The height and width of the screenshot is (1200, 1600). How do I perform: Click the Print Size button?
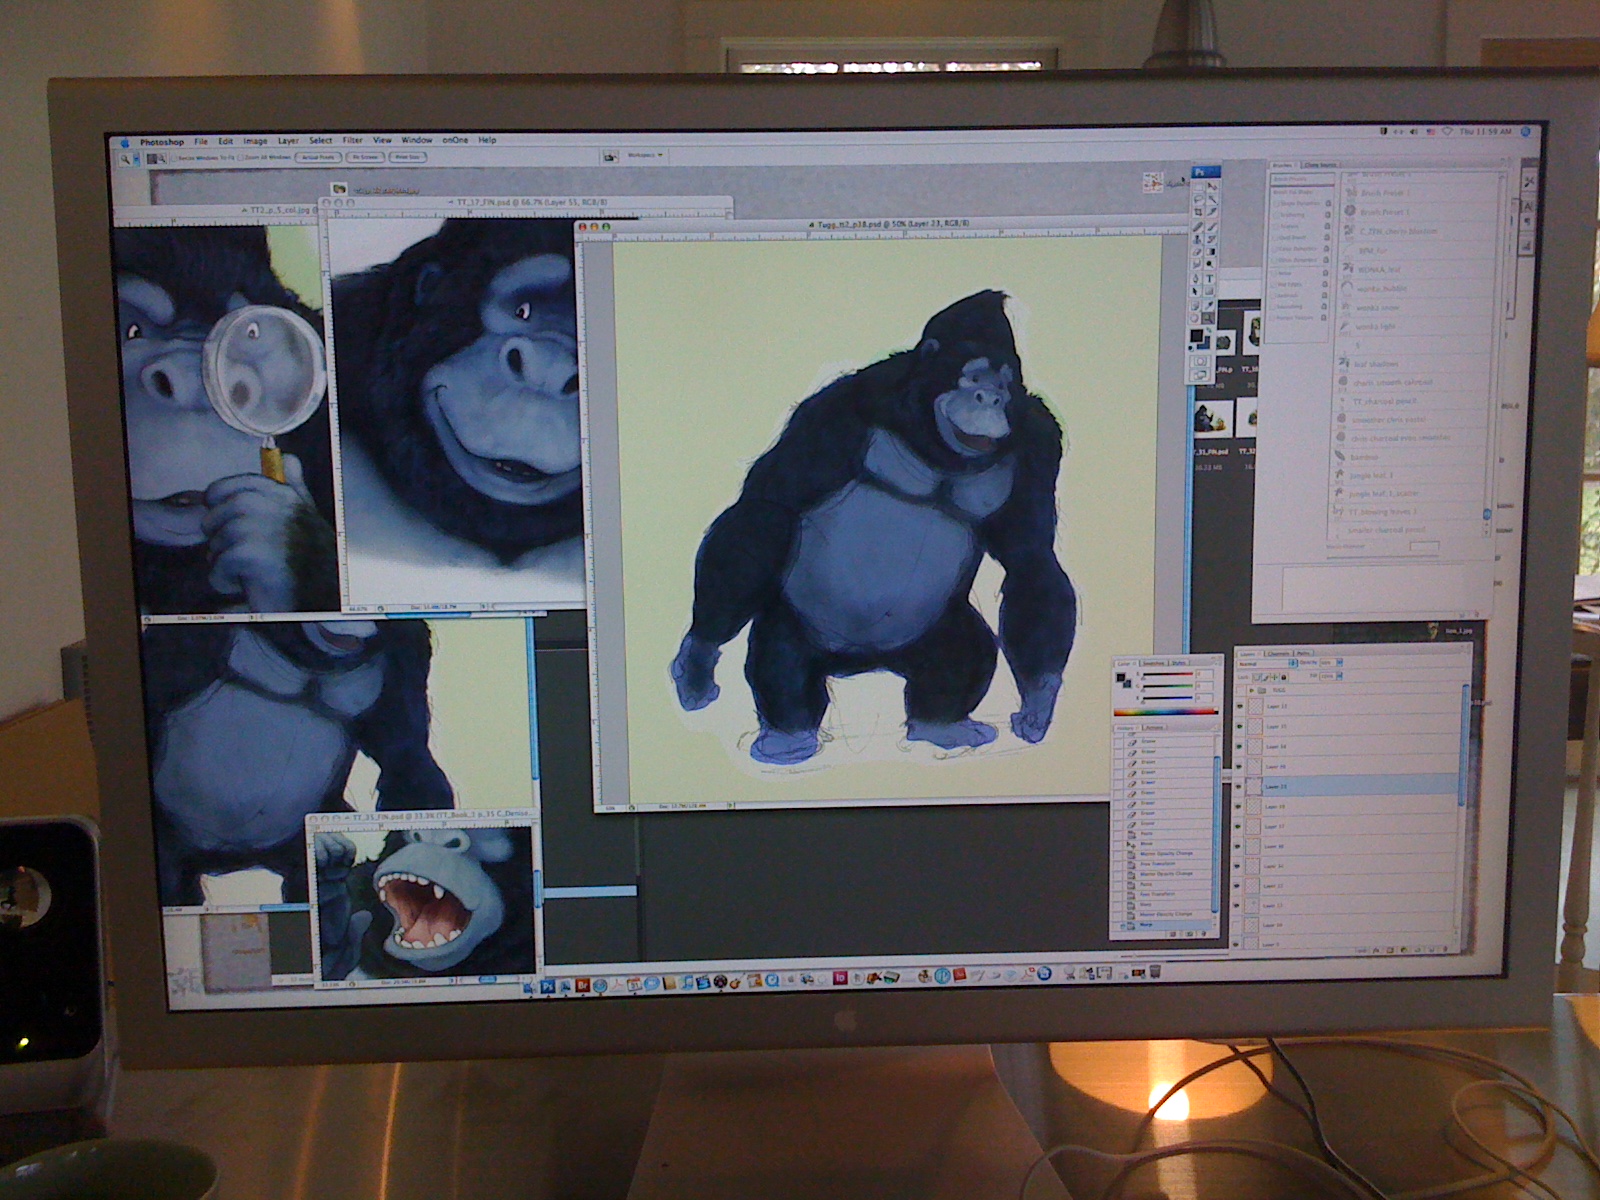point(407,157)
